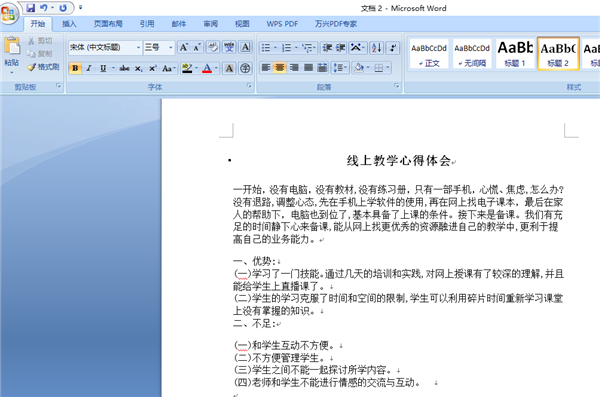The image size is (600, 397).
Task: Apply the 正文 style
Action: click(x=429, y=54)
